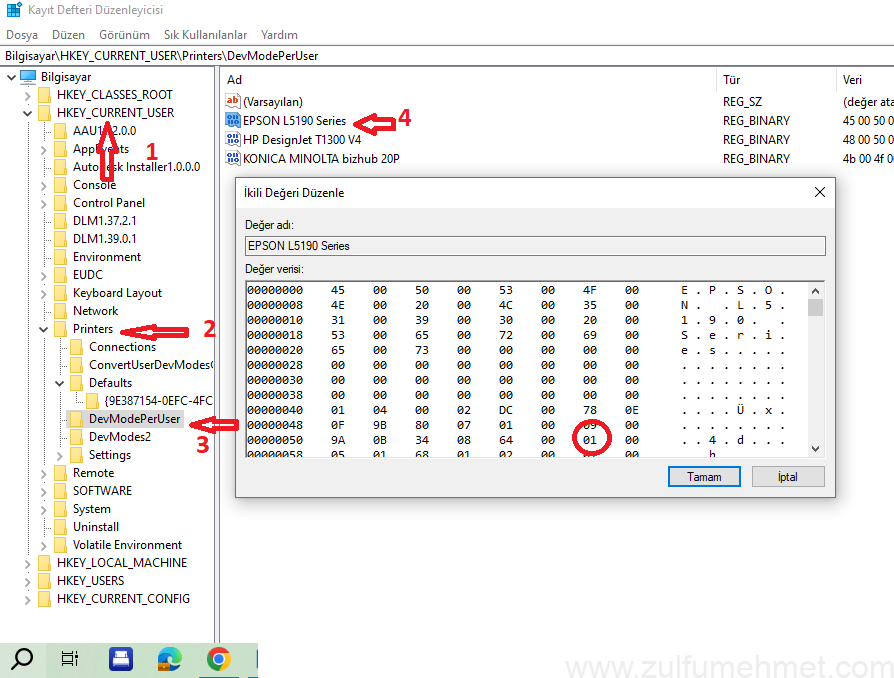Click the Task View taskbar icon
894x678 pixels.
[70, 658]
